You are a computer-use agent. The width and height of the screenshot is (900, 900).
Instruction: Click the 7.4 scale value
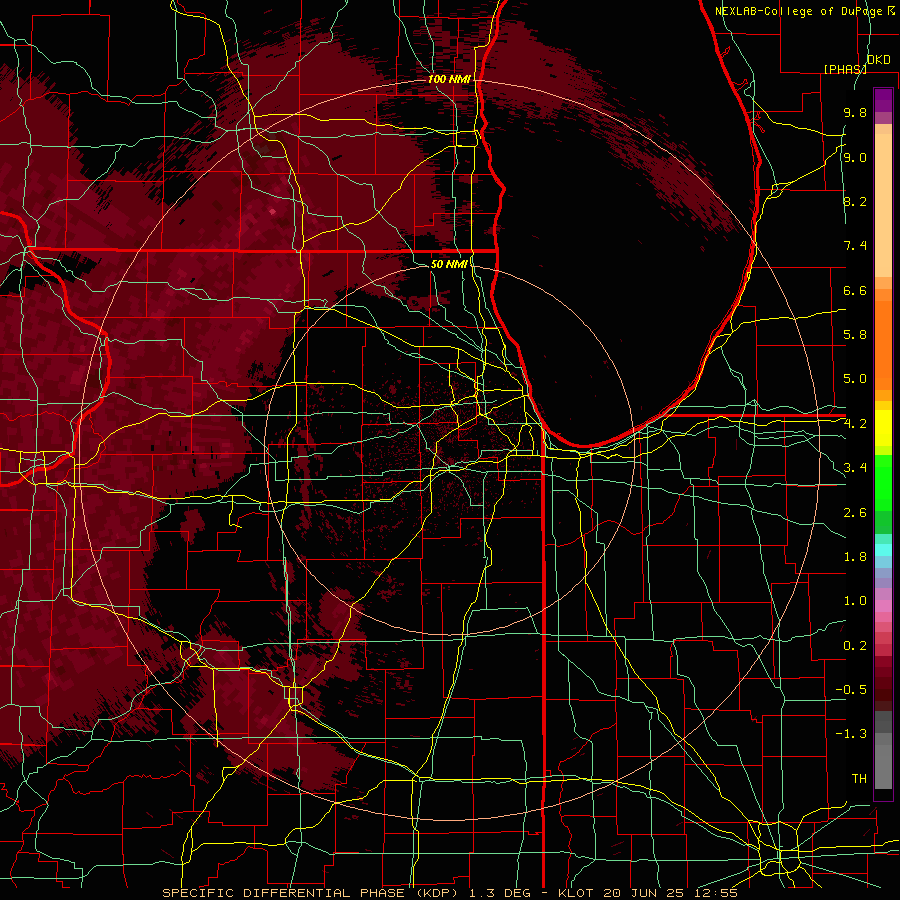click(855, 246)
